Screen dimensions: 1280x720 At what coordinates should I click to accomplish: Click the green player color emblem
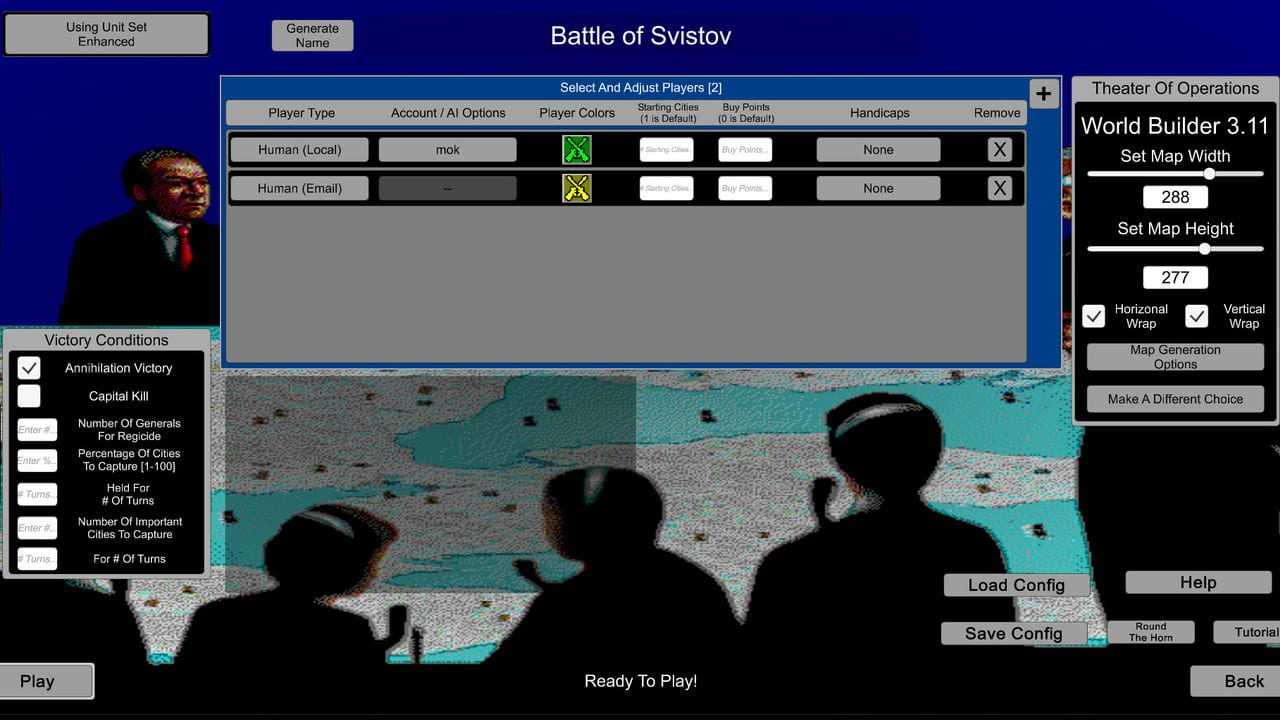coord(577,150)
